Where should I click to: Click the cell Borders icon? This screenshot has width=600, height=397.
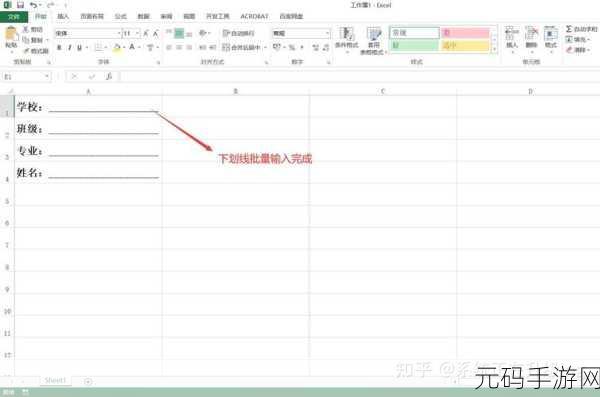(99, 47)
